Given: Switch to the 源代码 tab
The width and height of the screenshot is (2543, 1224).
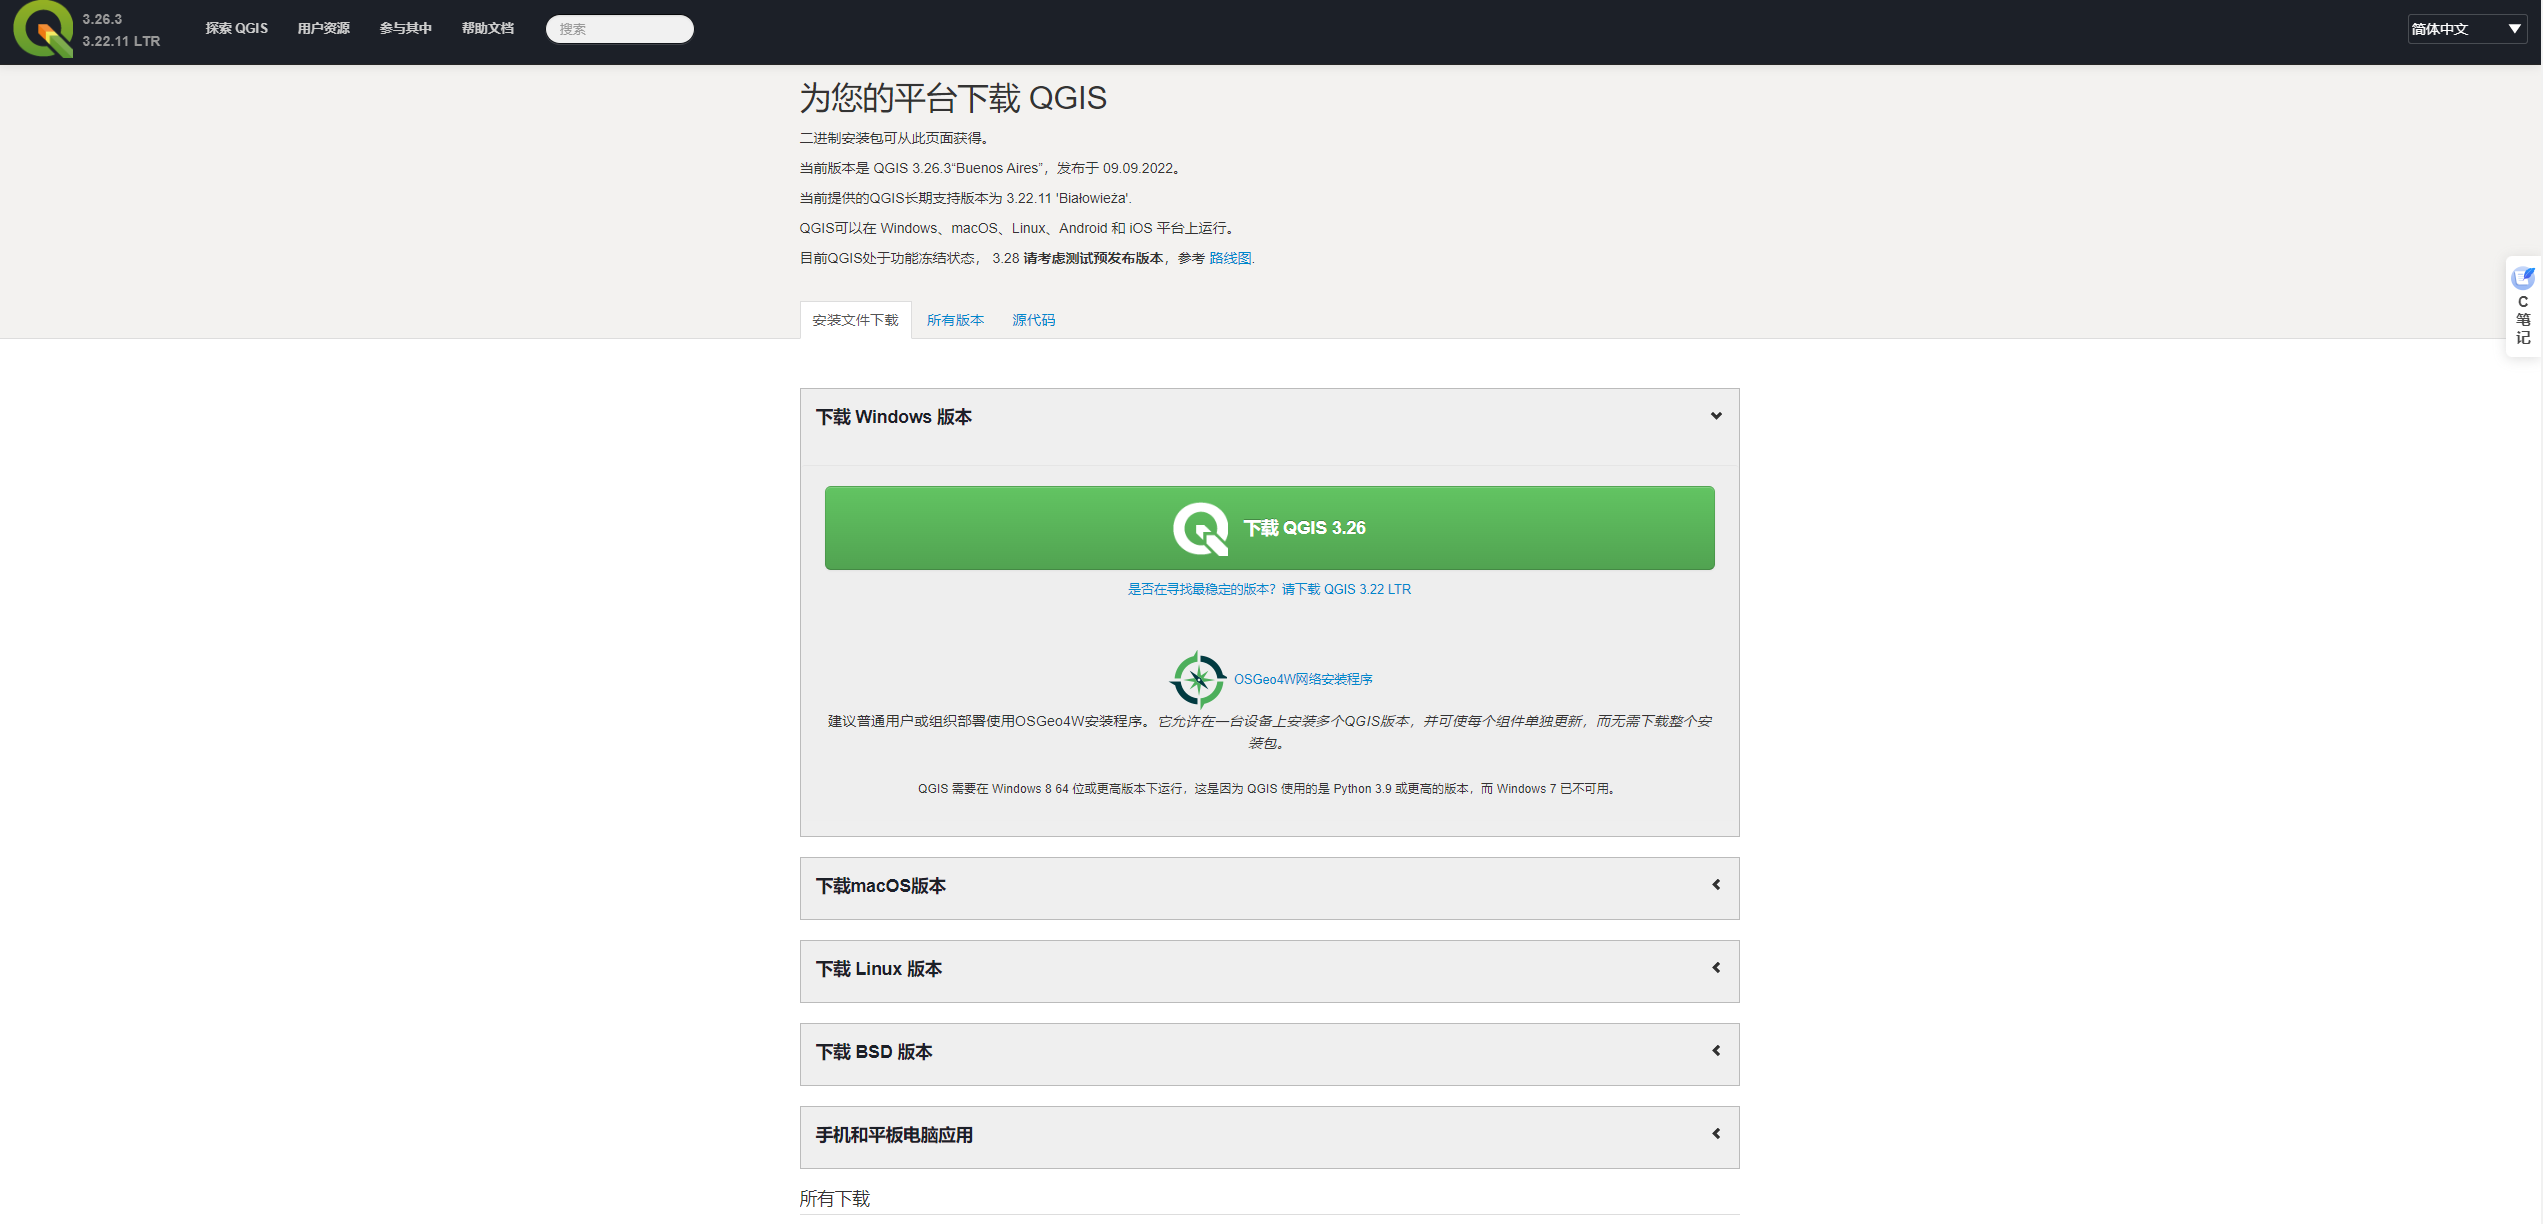Looking at the screenshot, I should tap(1033, 320).
